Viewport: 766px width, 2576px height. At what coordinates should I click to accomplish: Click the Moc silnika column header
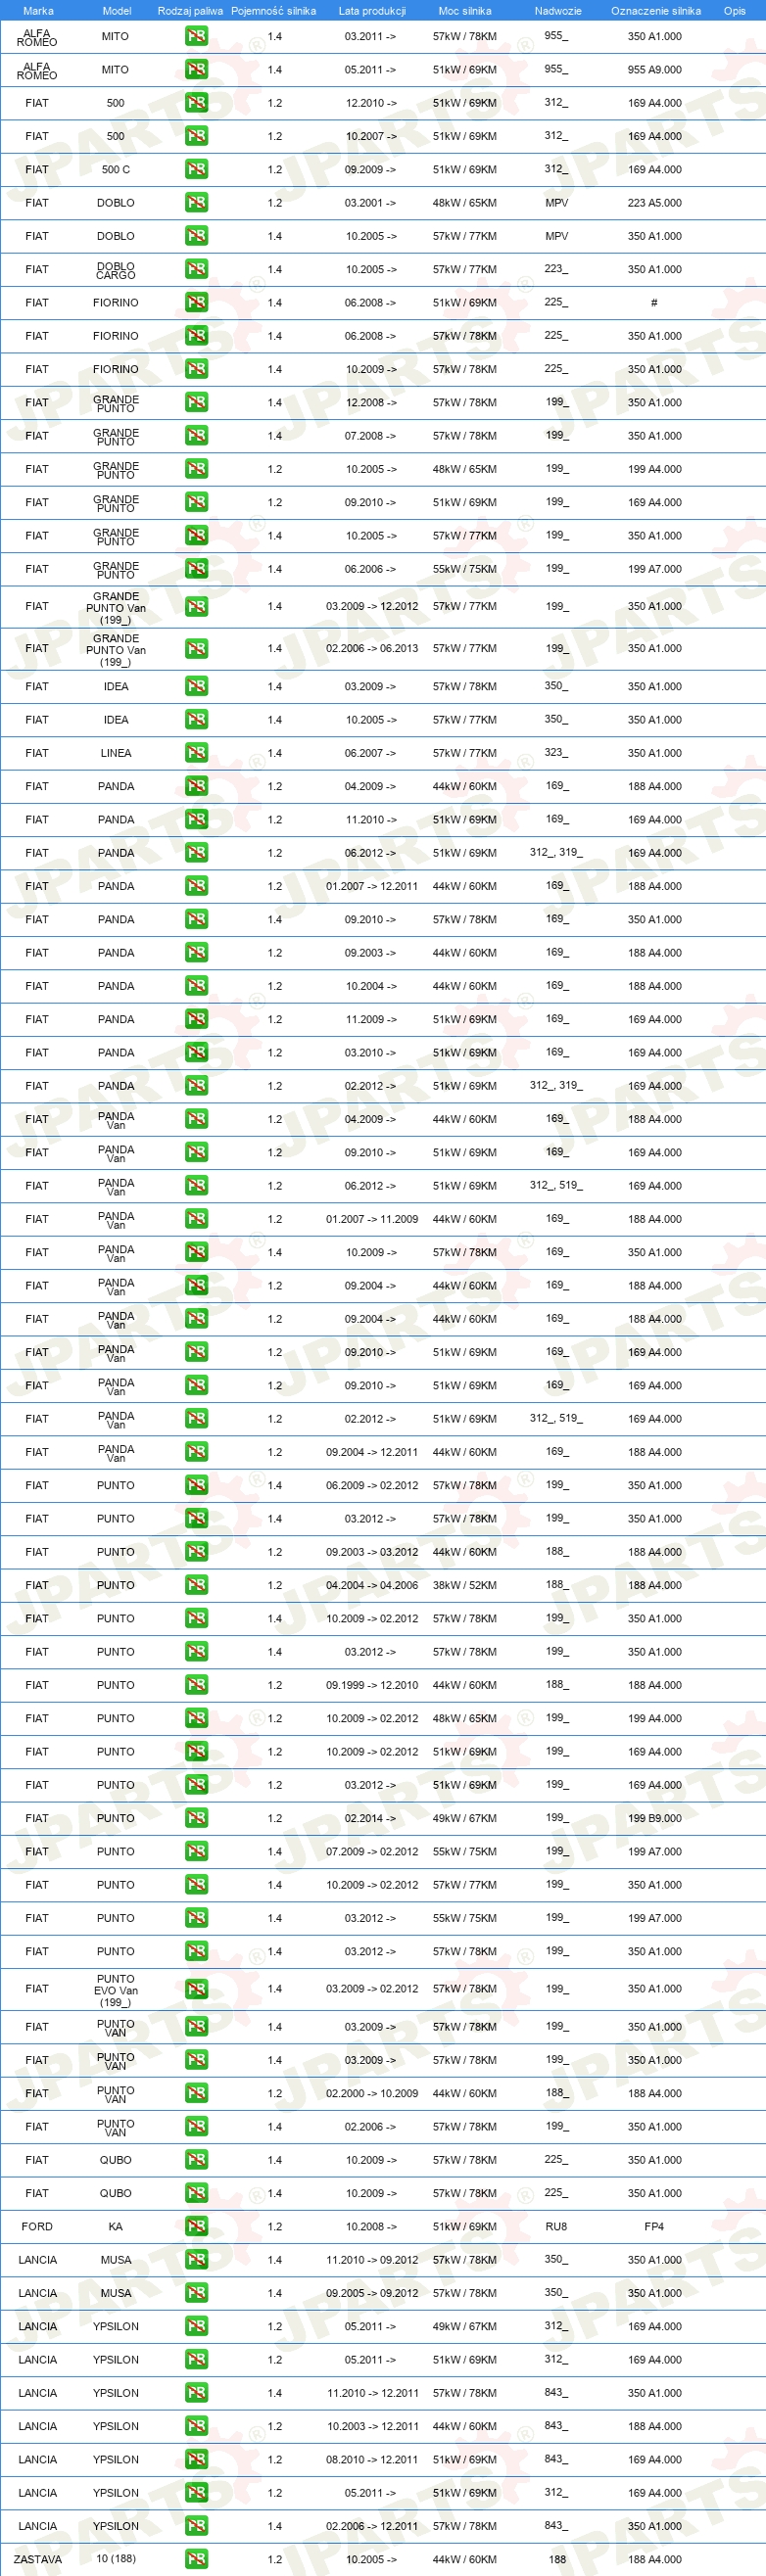click(465, 11)
